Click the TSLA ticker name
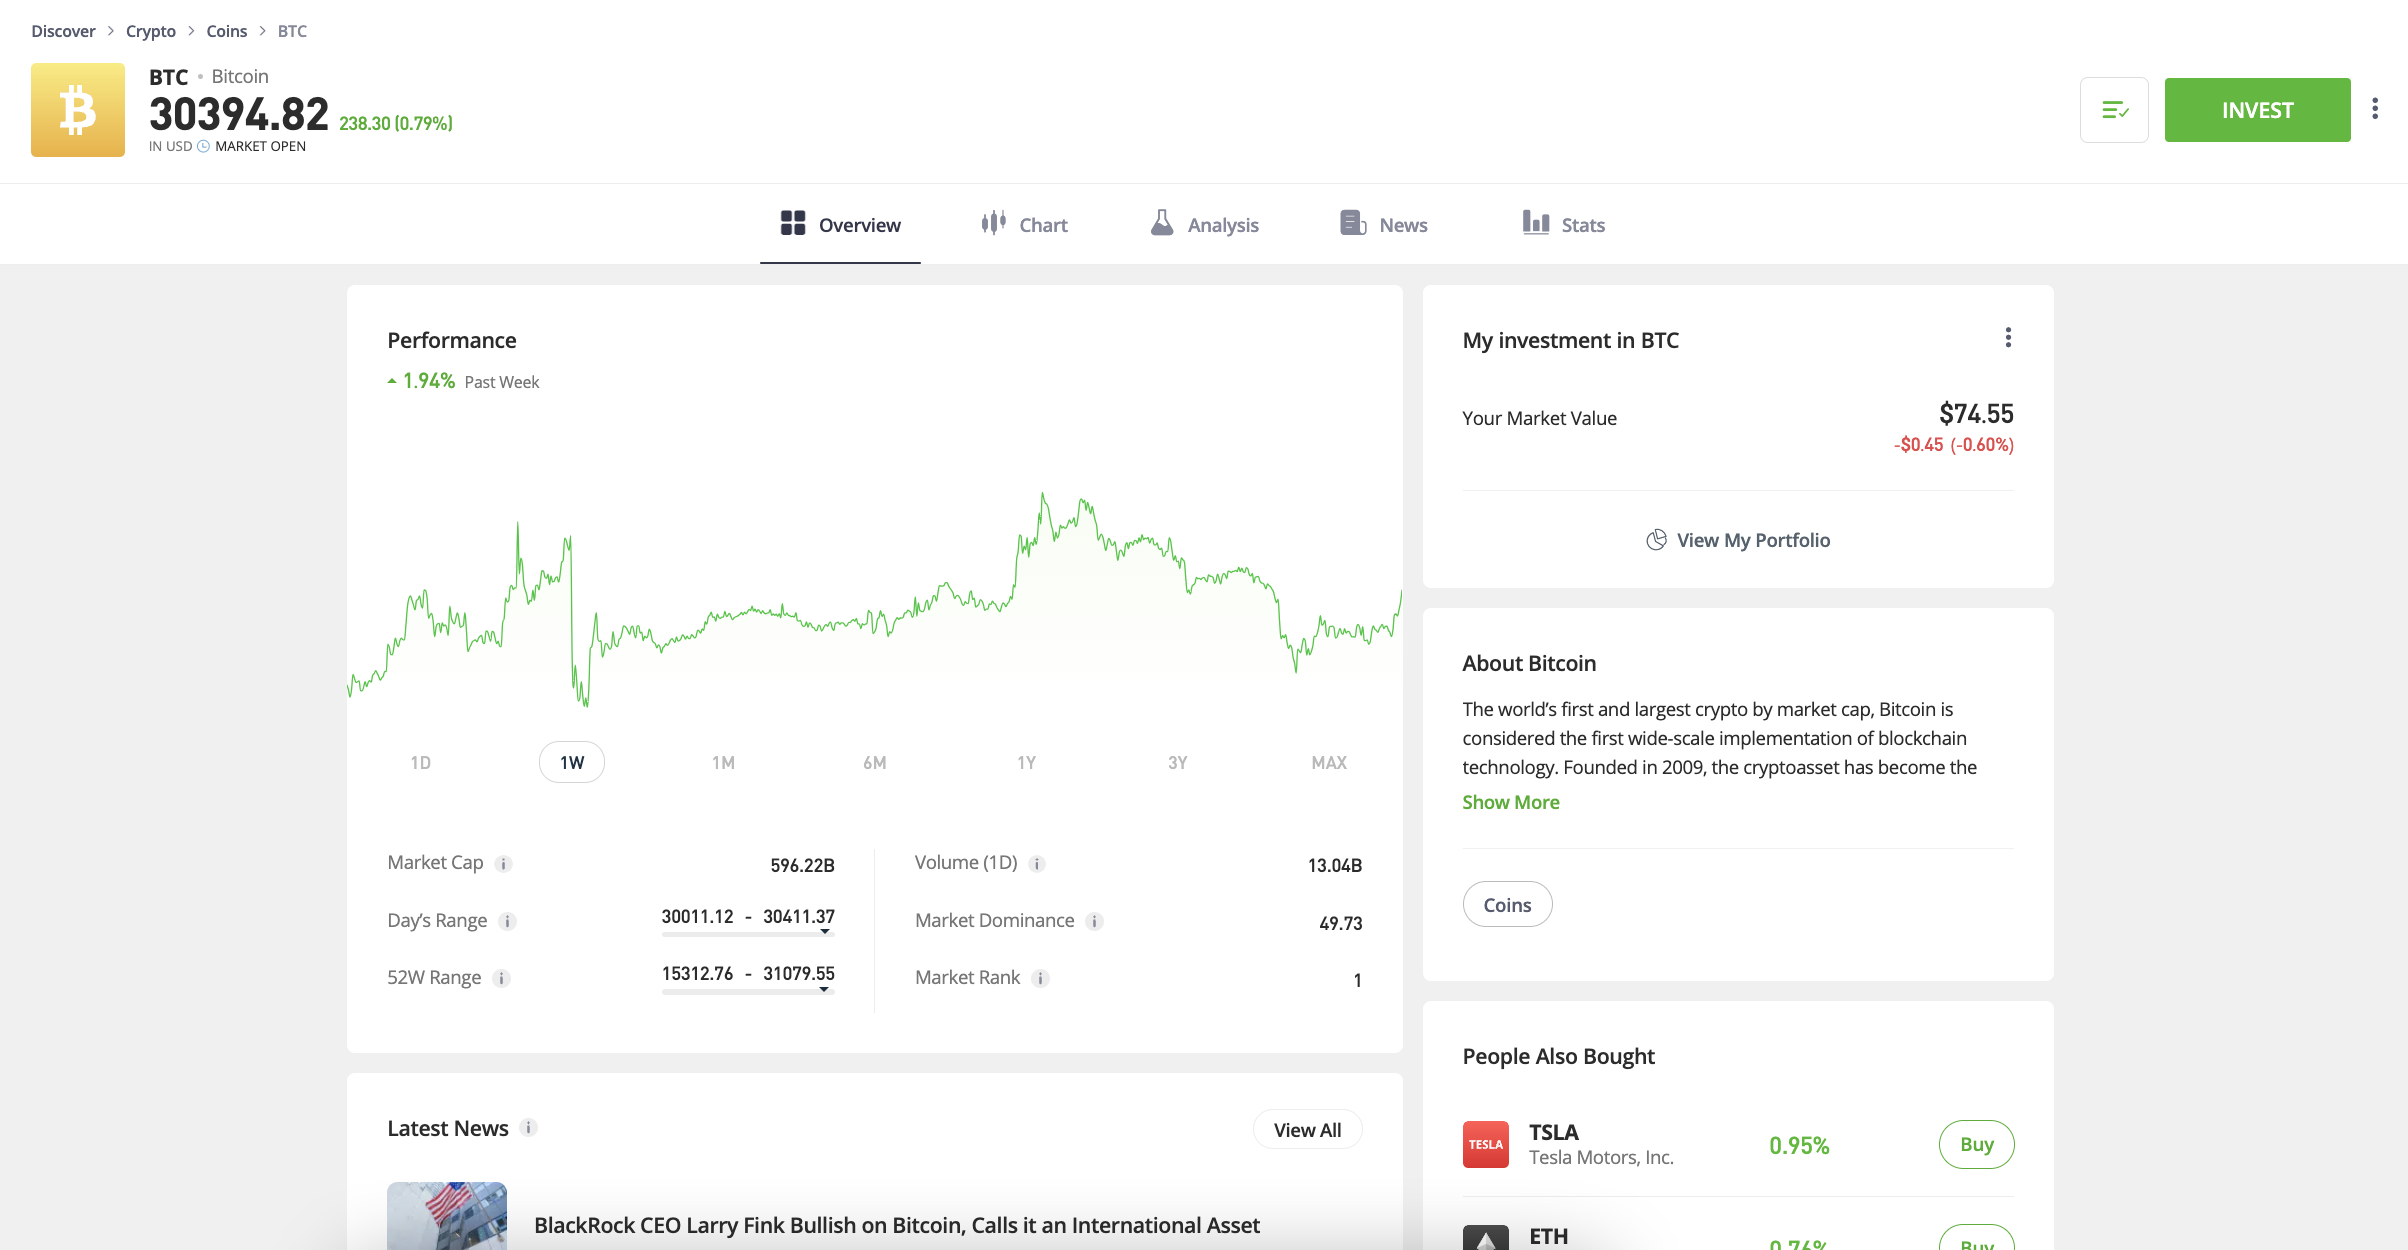Image resolution: width=2408 pixels, height=1250 pixels. point(1554,1132)
